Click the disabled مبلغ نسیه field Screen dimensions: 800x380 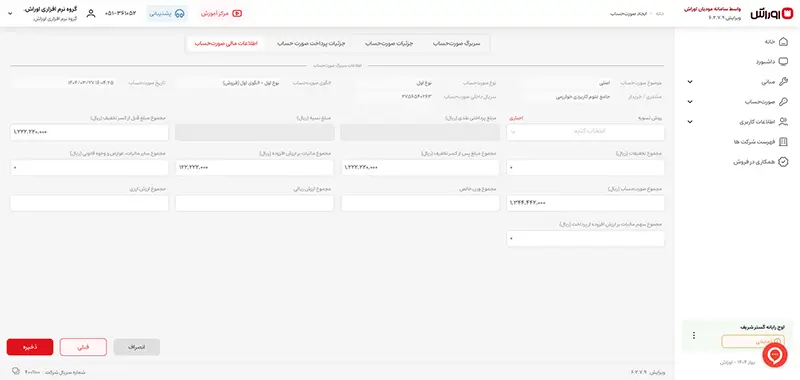coord(255,132)
